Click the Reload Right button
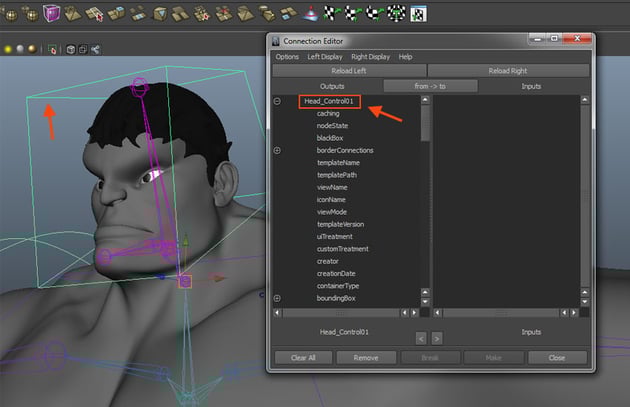Image resolution: width=630 pixels, height=407 pixels. coord(506,71)
